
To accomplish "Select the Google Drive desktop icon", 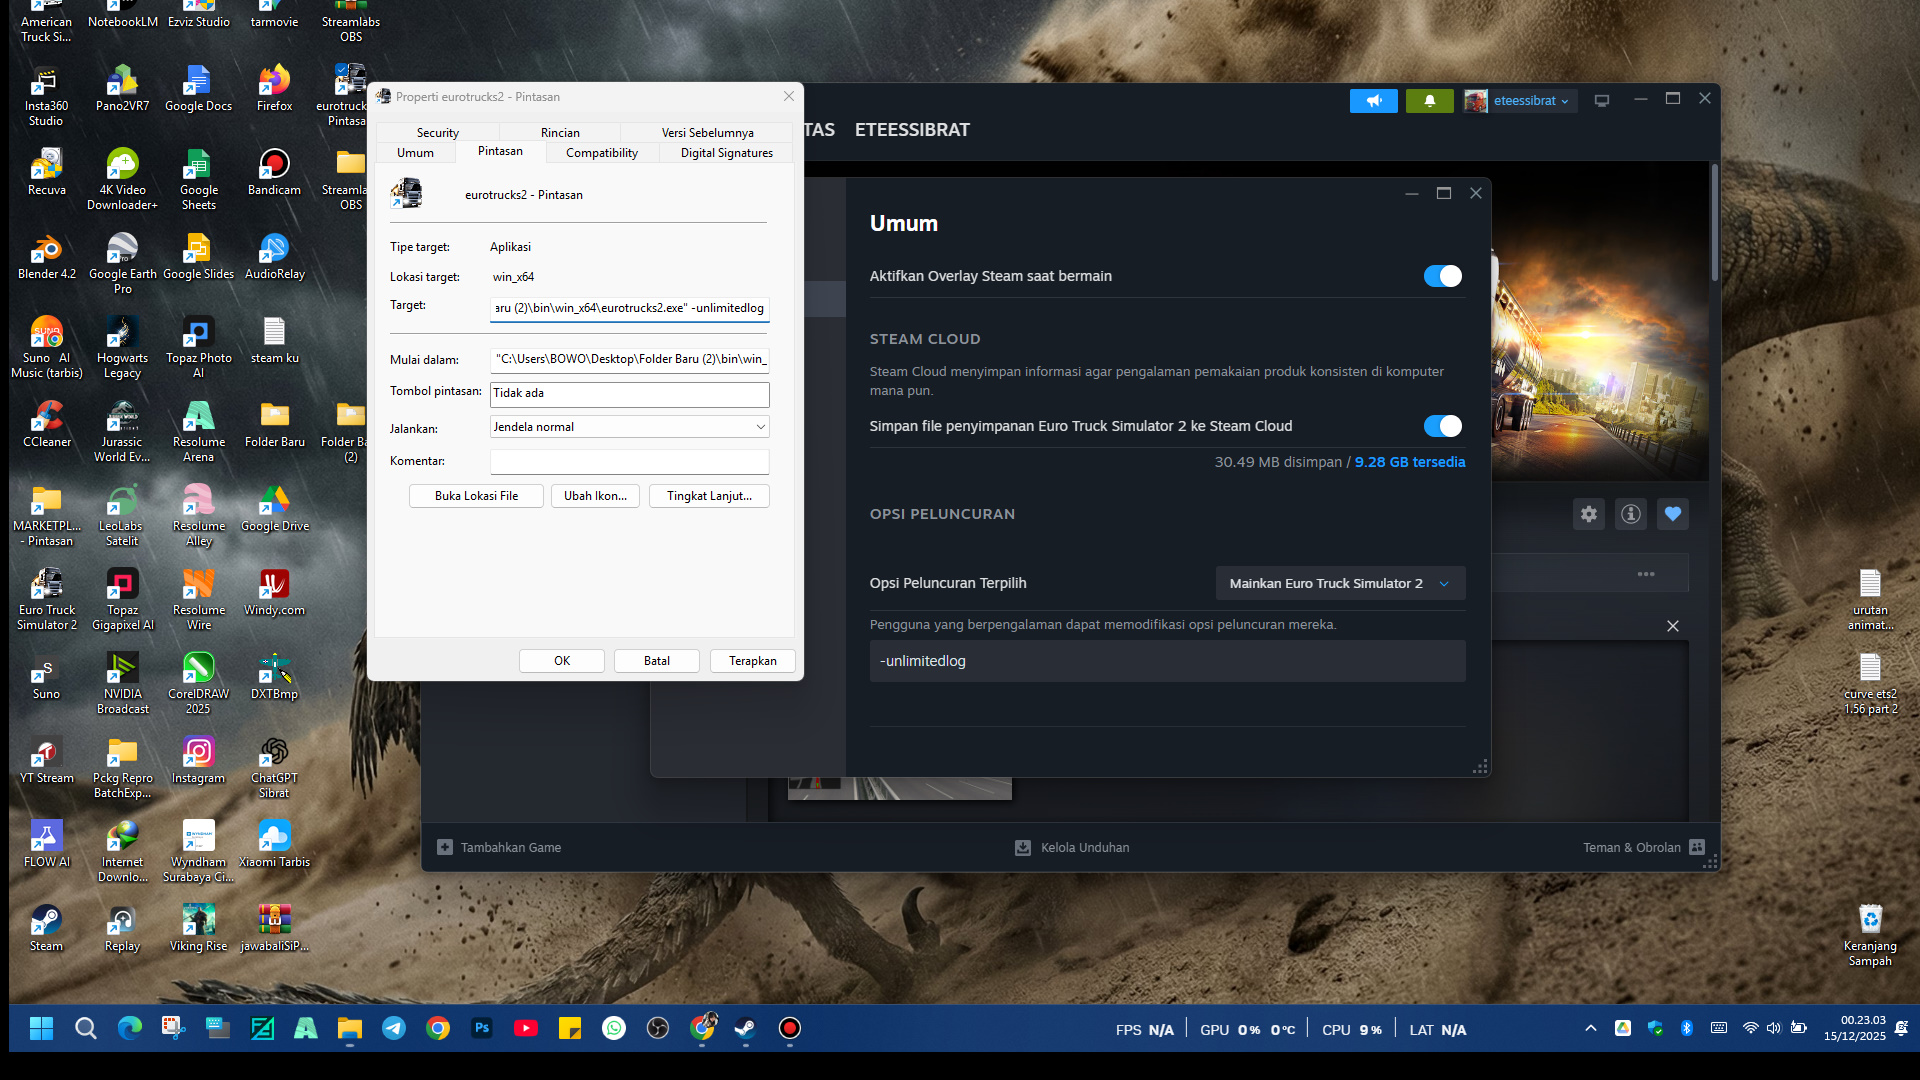I will pos(274,508).
